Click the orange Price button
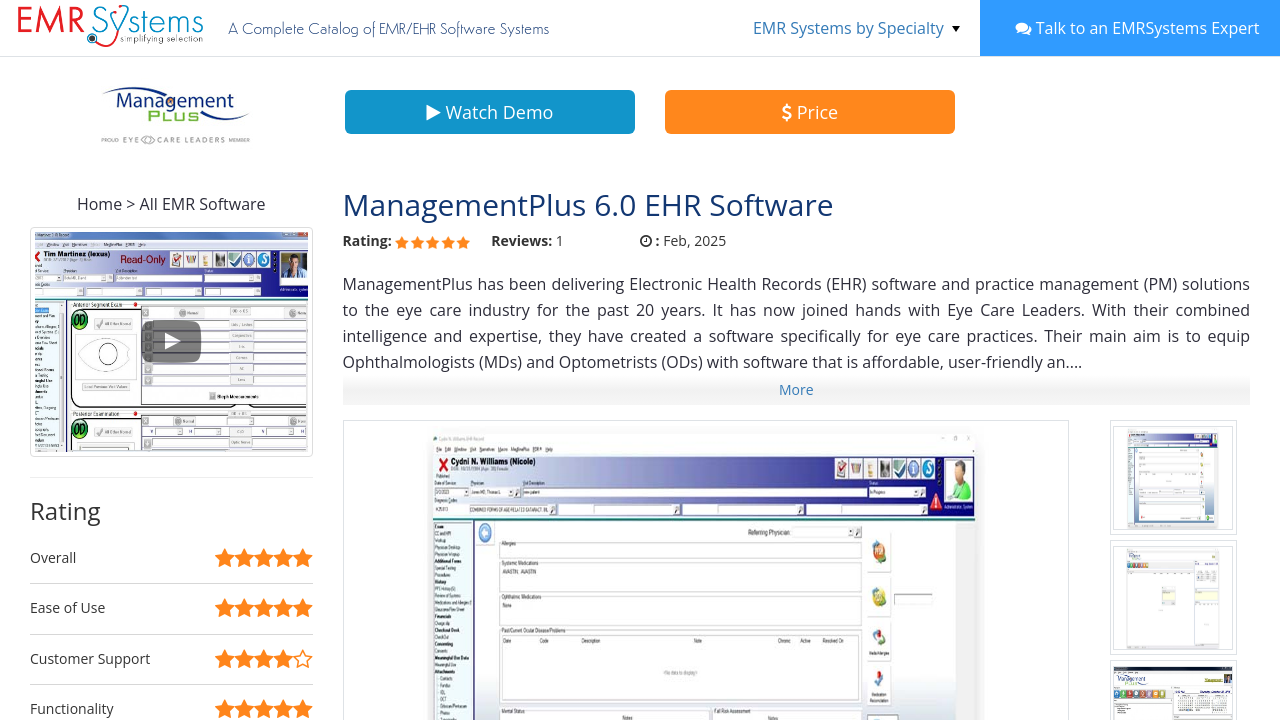Viewport: 1280px width, 720px height. (x=810, y=112)
